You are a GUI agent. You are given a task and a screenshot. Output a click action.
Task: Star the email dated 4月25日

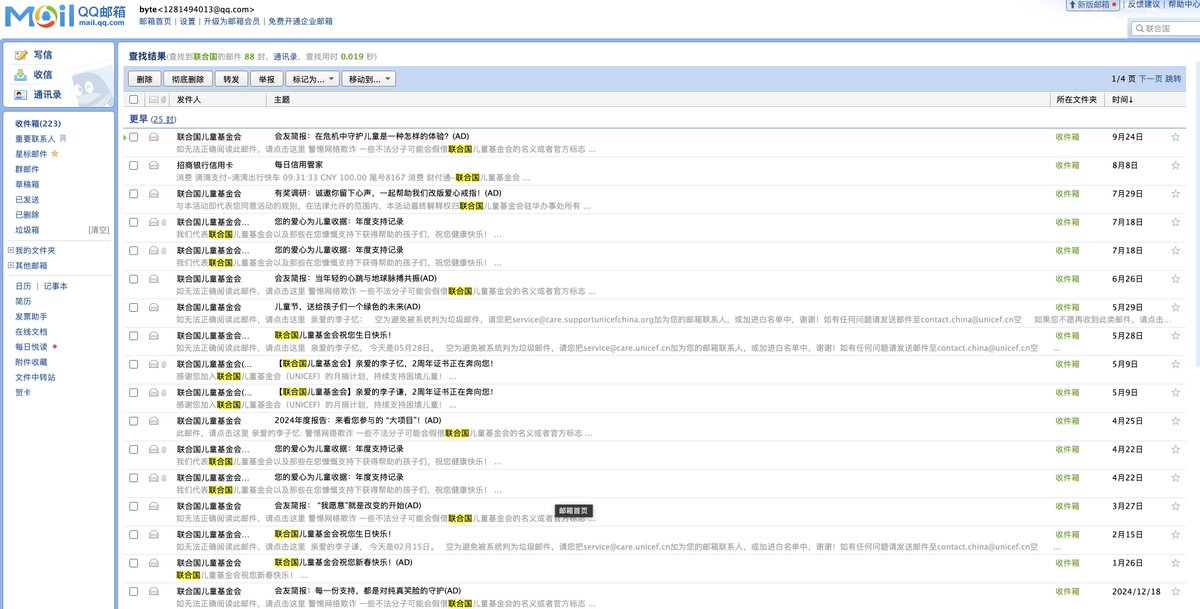tap(1175, 421)
